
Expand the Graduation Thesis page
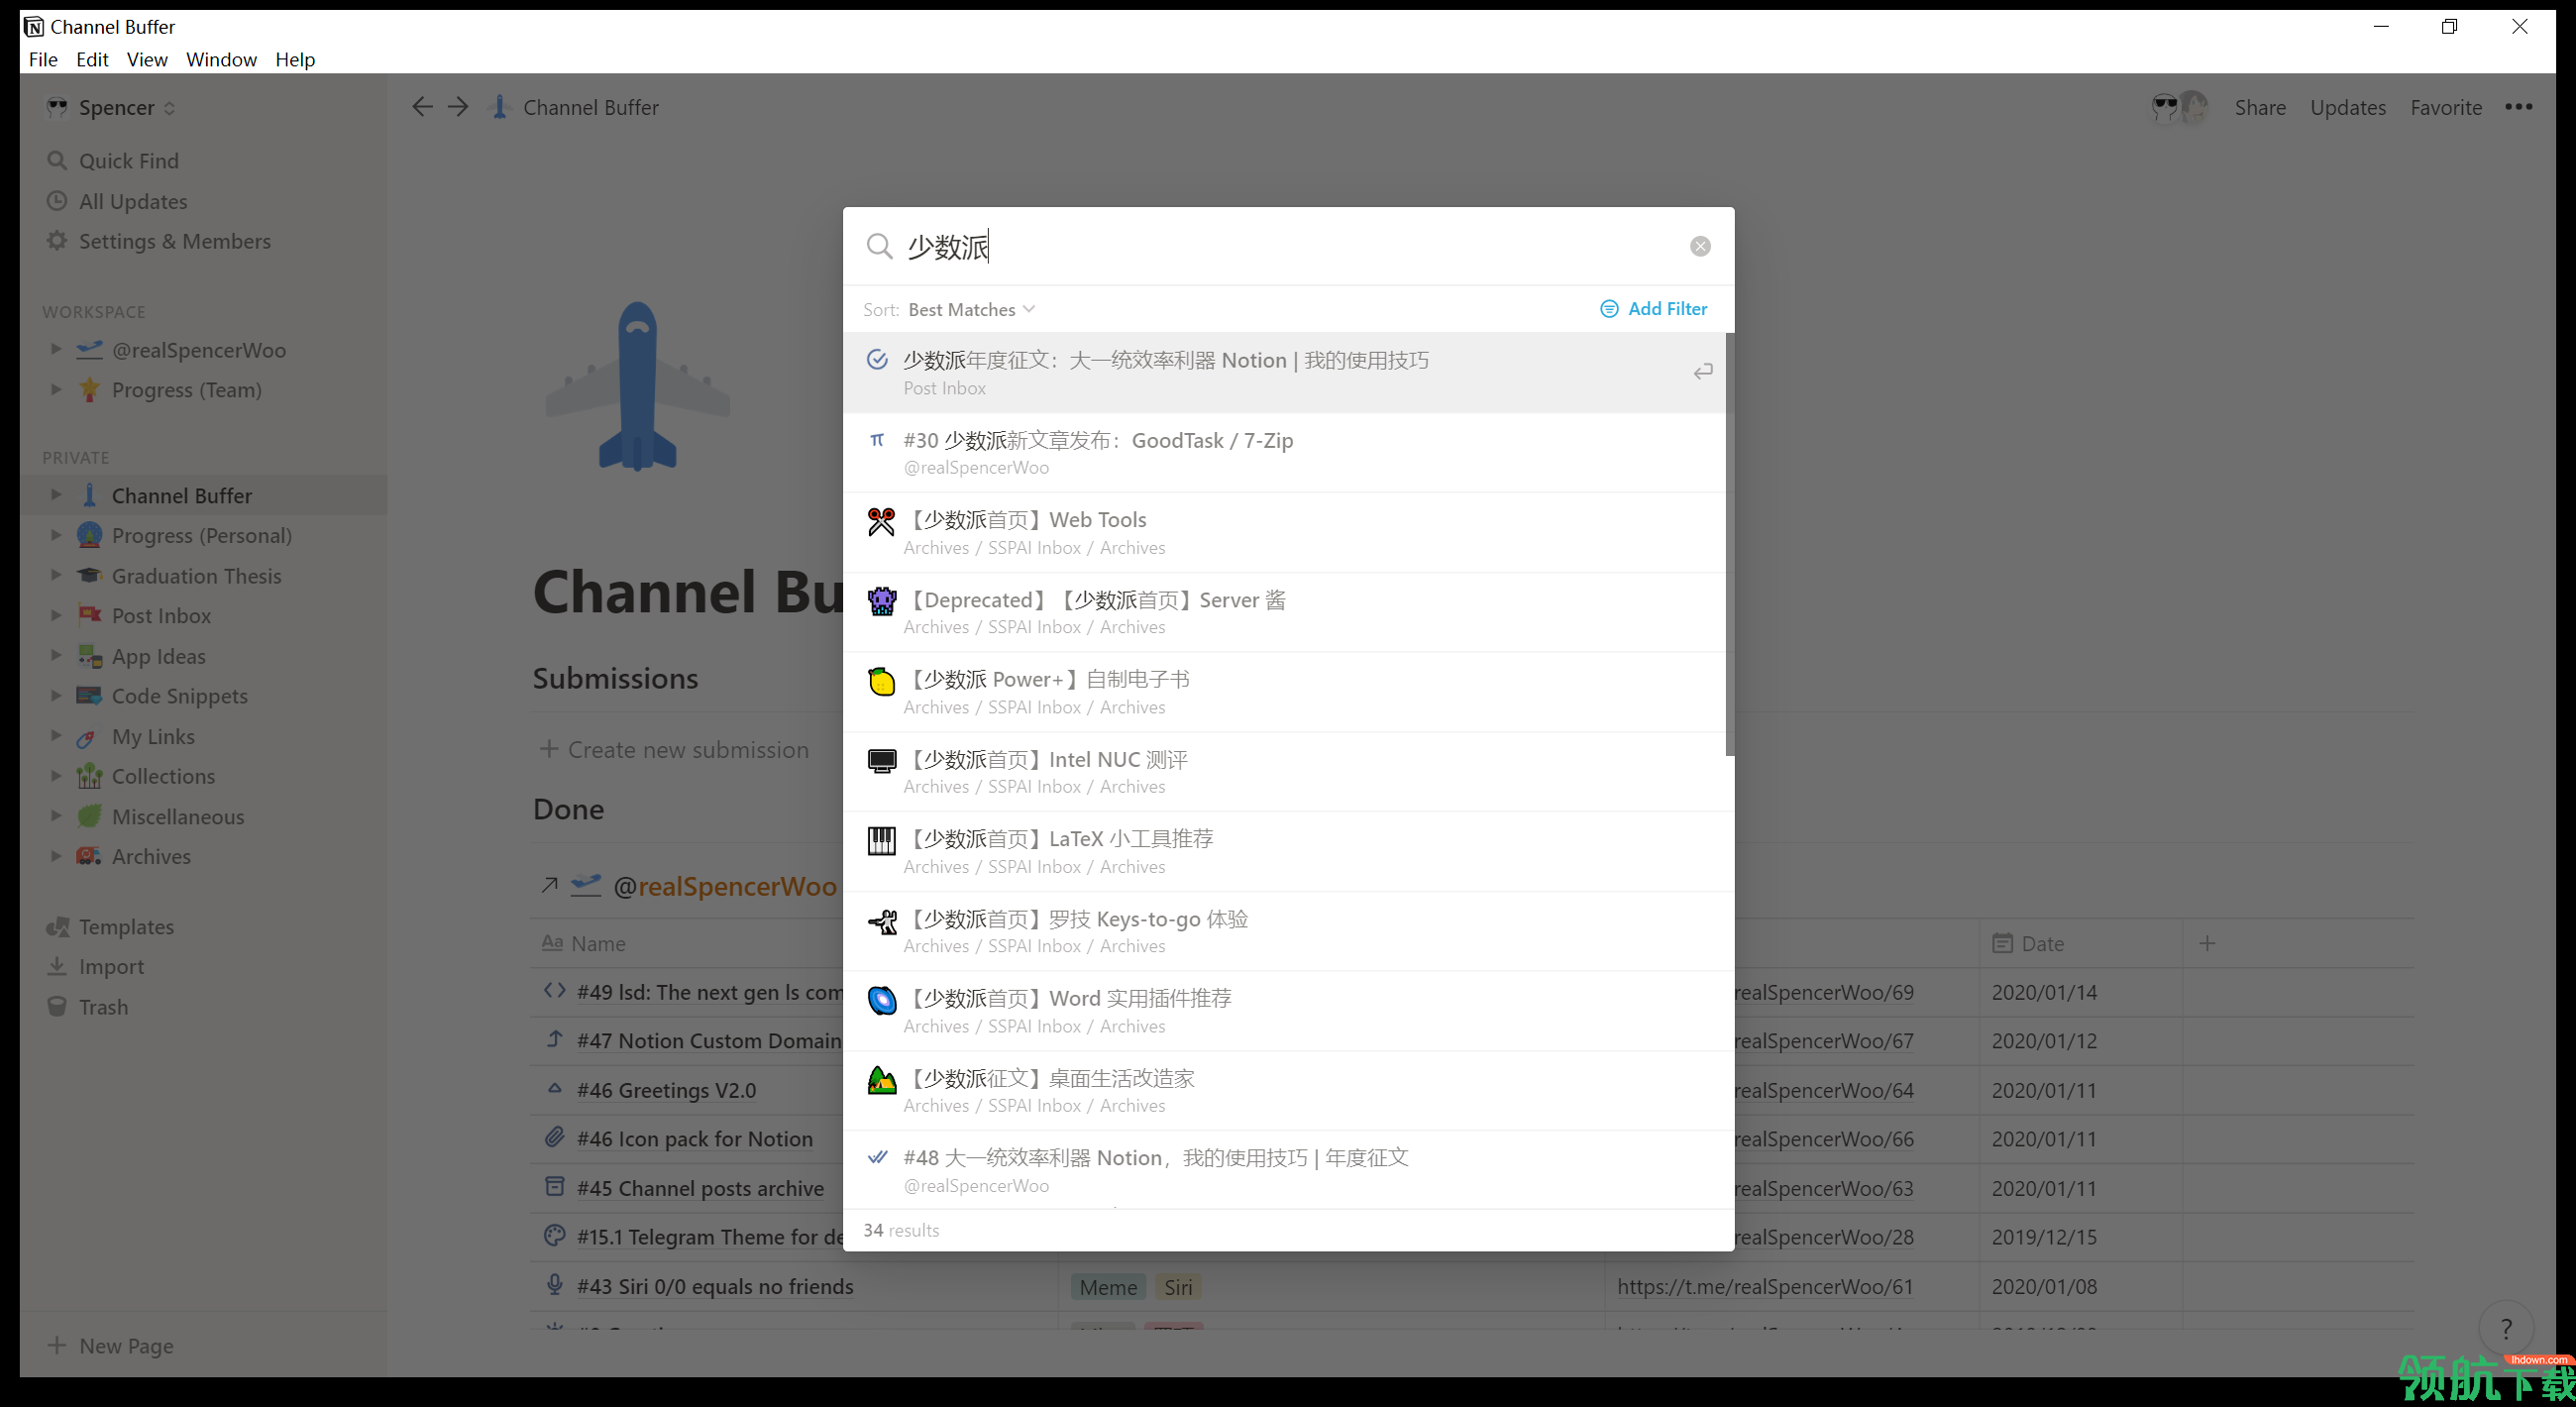pyautogui.click(x=56, y=575)
